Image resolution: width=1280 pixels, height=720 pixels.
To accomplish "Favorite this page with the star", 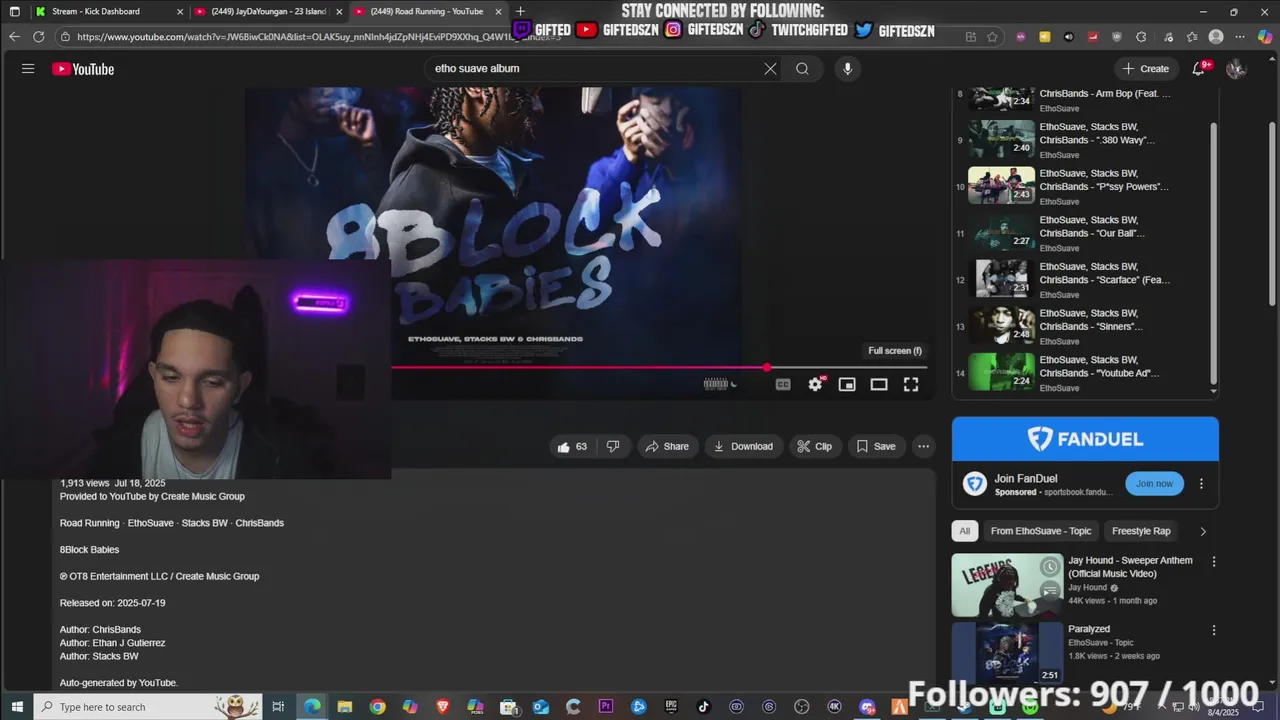I will click(x=992, y=36).
